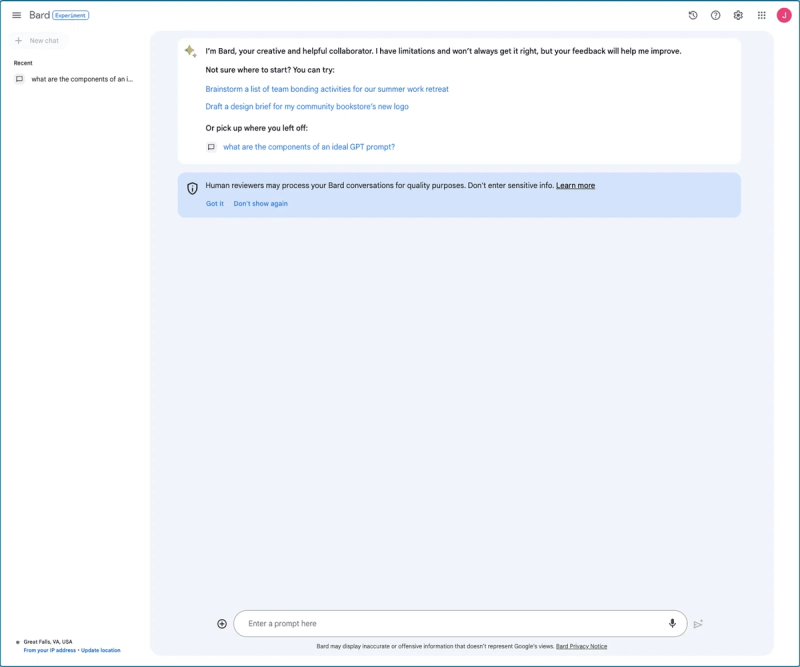Activate the microphone voice input
Image resolution: width=800 pixels, height=667 pixels.
point(672,623)
